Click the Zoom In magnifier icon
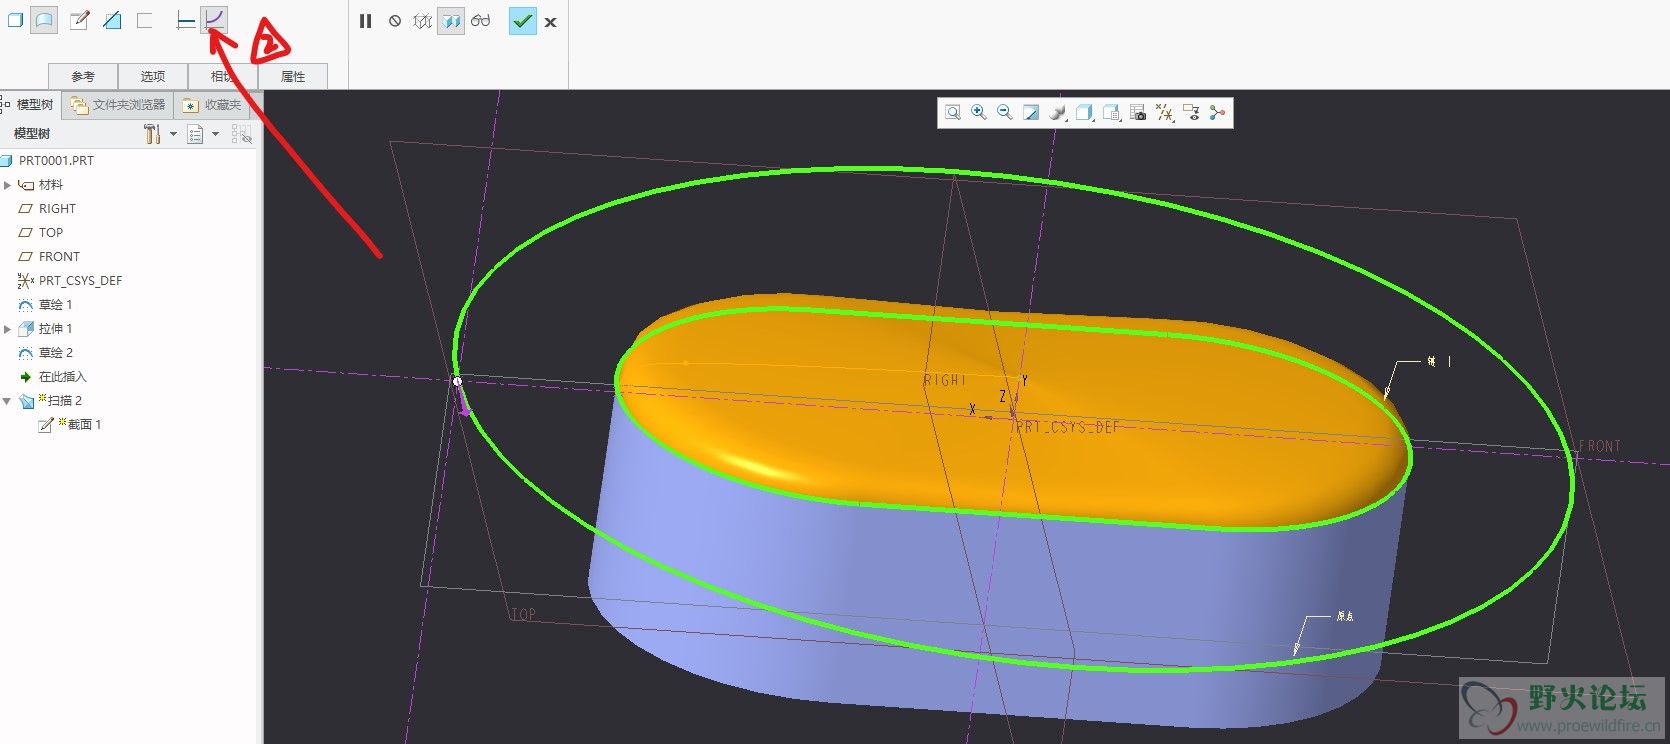1670x744 pixels. pos(979,113)
